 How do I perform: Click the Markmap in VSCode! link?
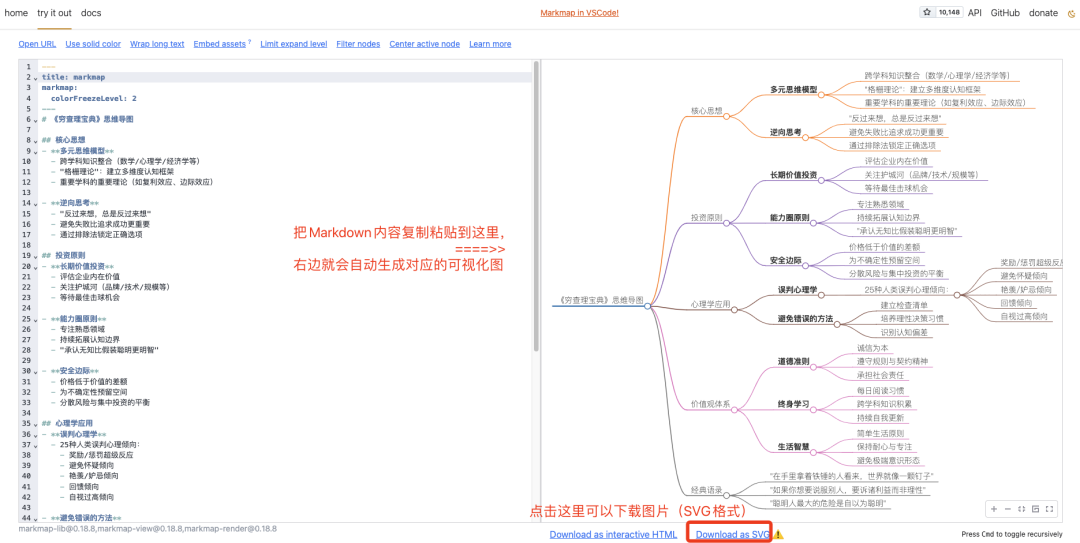point(579,12)
